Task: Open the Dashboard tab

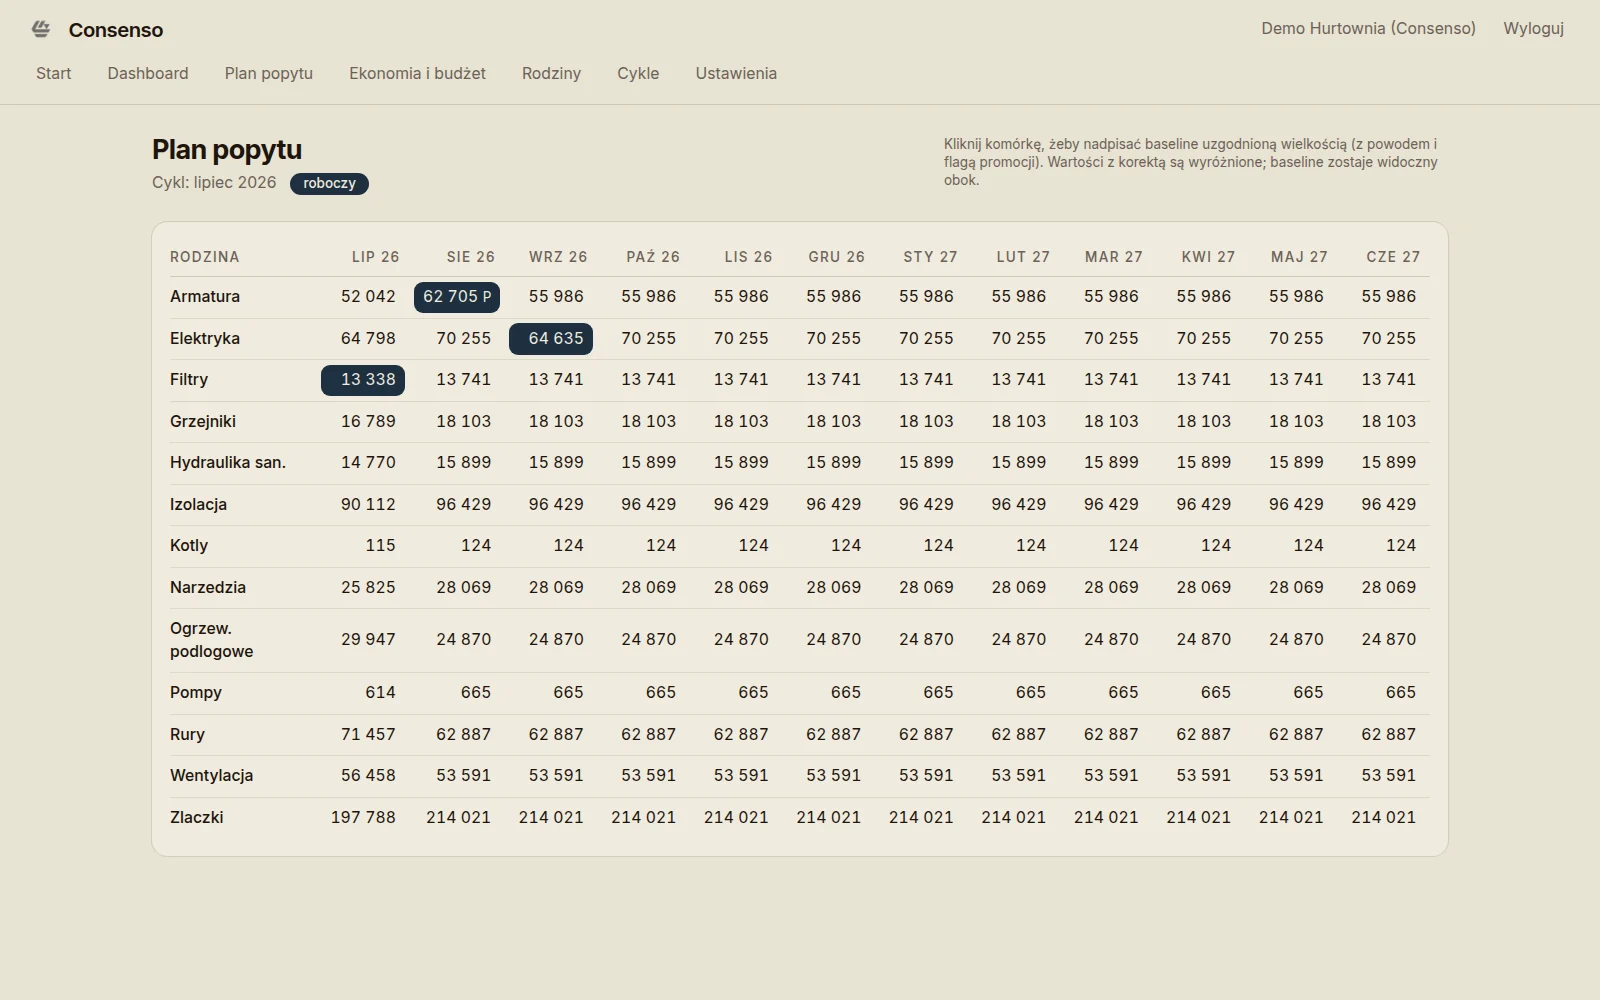Action: click(148, 73)
